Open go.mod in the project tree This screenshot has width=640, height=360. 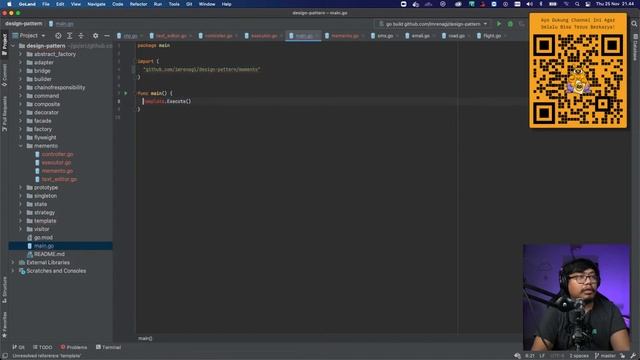point(43,238)
